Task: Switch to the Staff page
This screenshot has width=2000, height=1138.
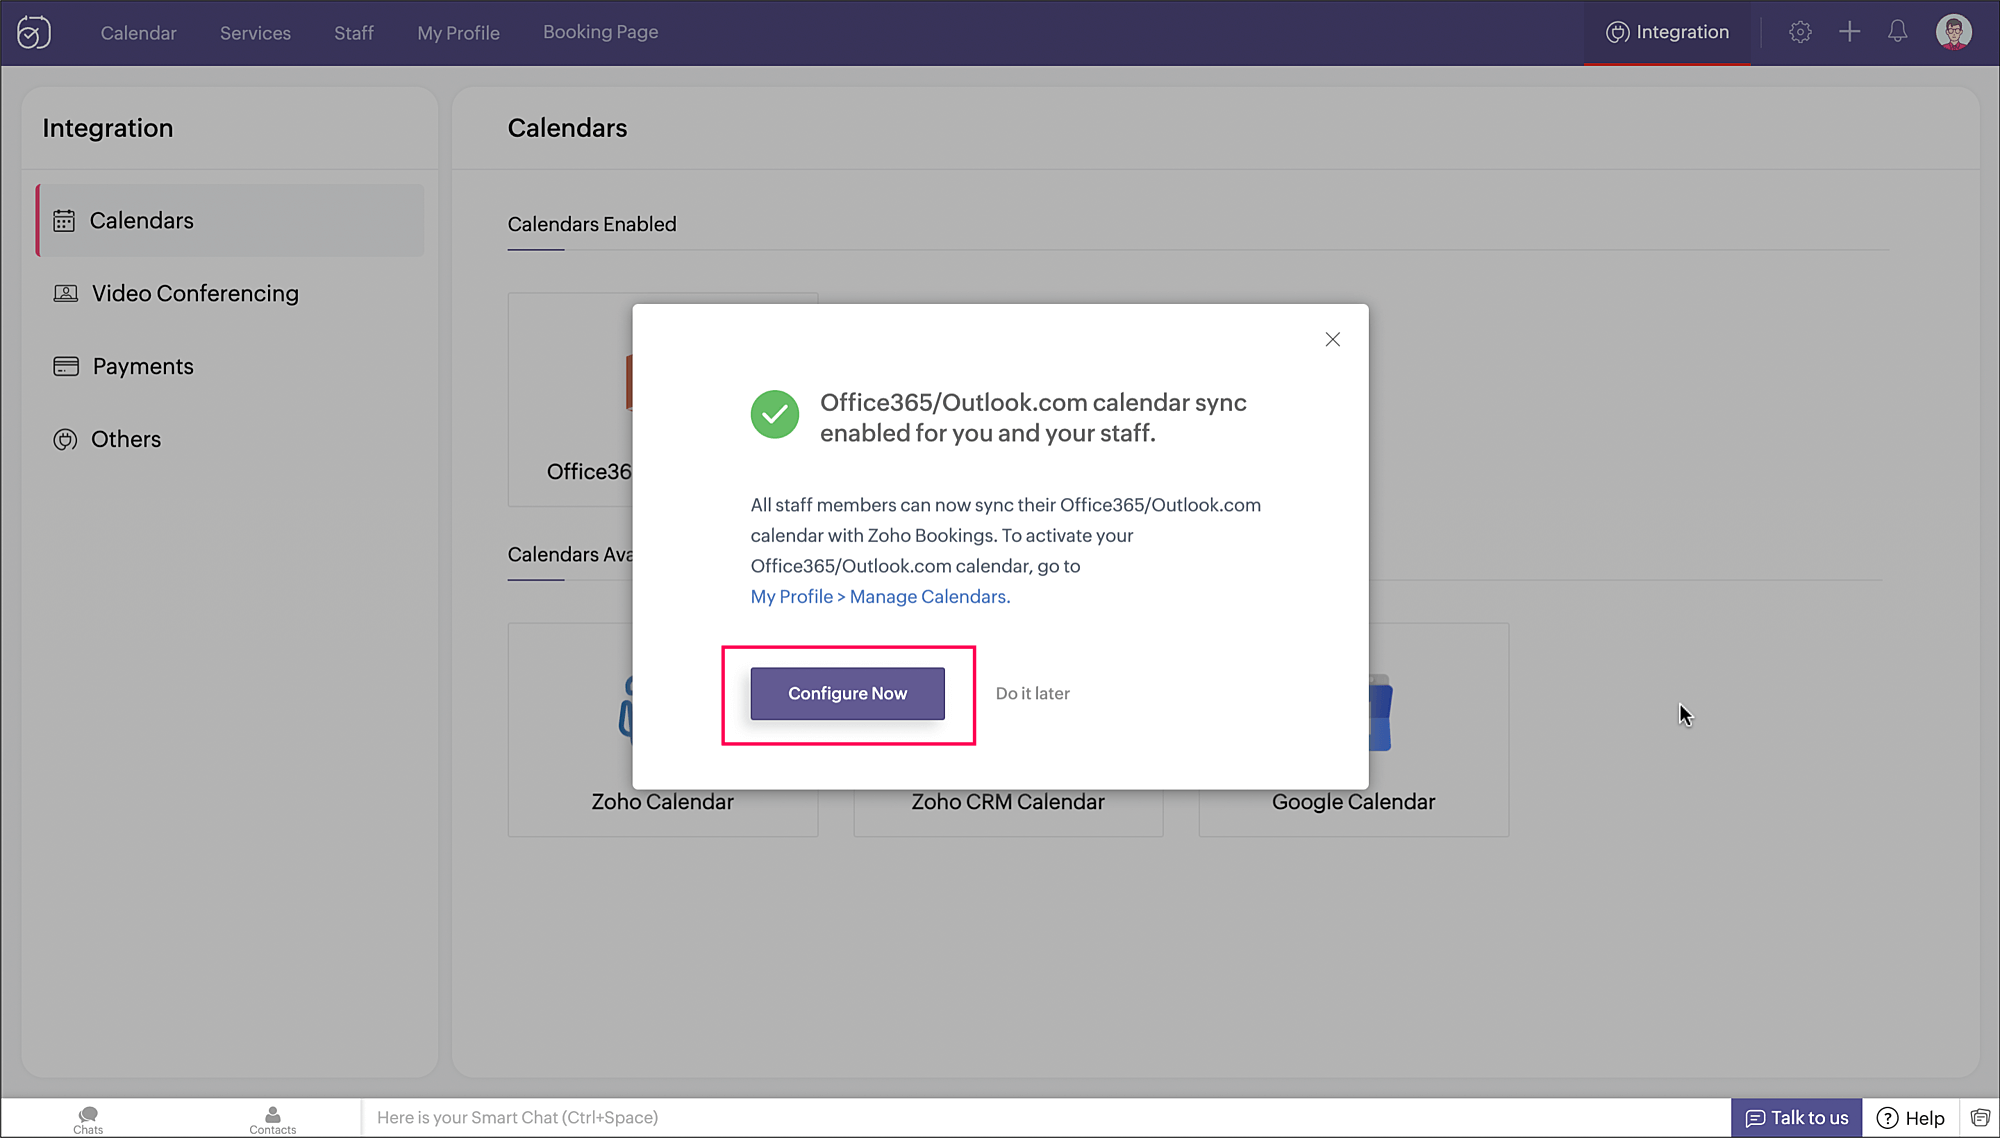Action: [354, 33]
